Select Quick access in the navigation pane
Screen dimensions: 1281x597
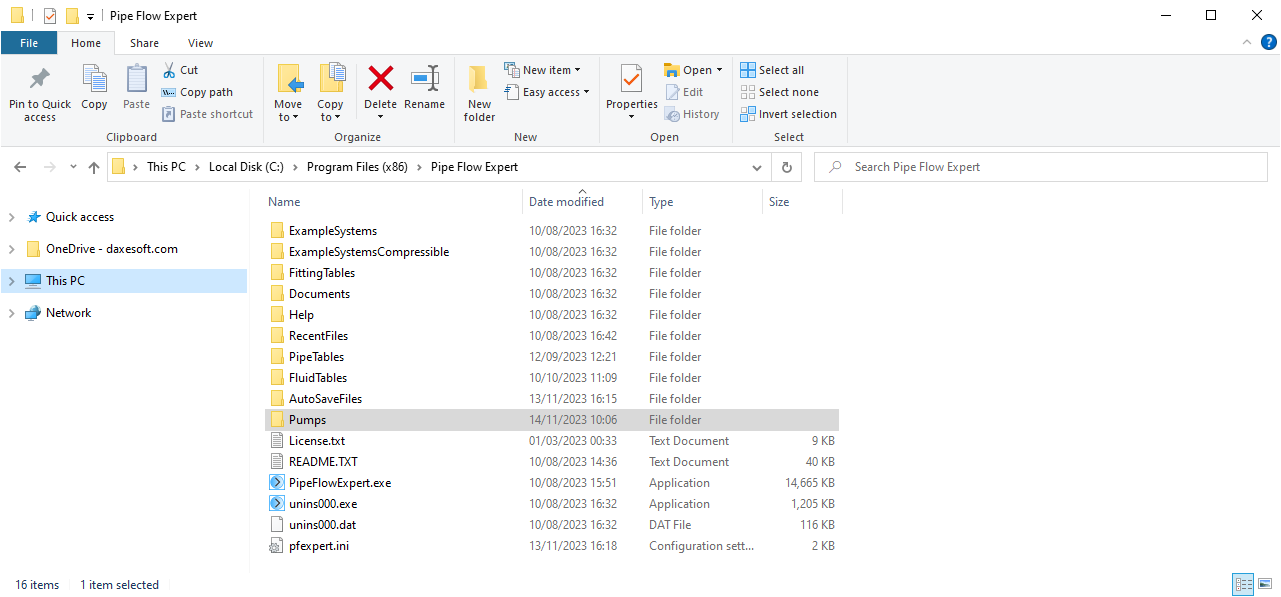tap(80, 217)
